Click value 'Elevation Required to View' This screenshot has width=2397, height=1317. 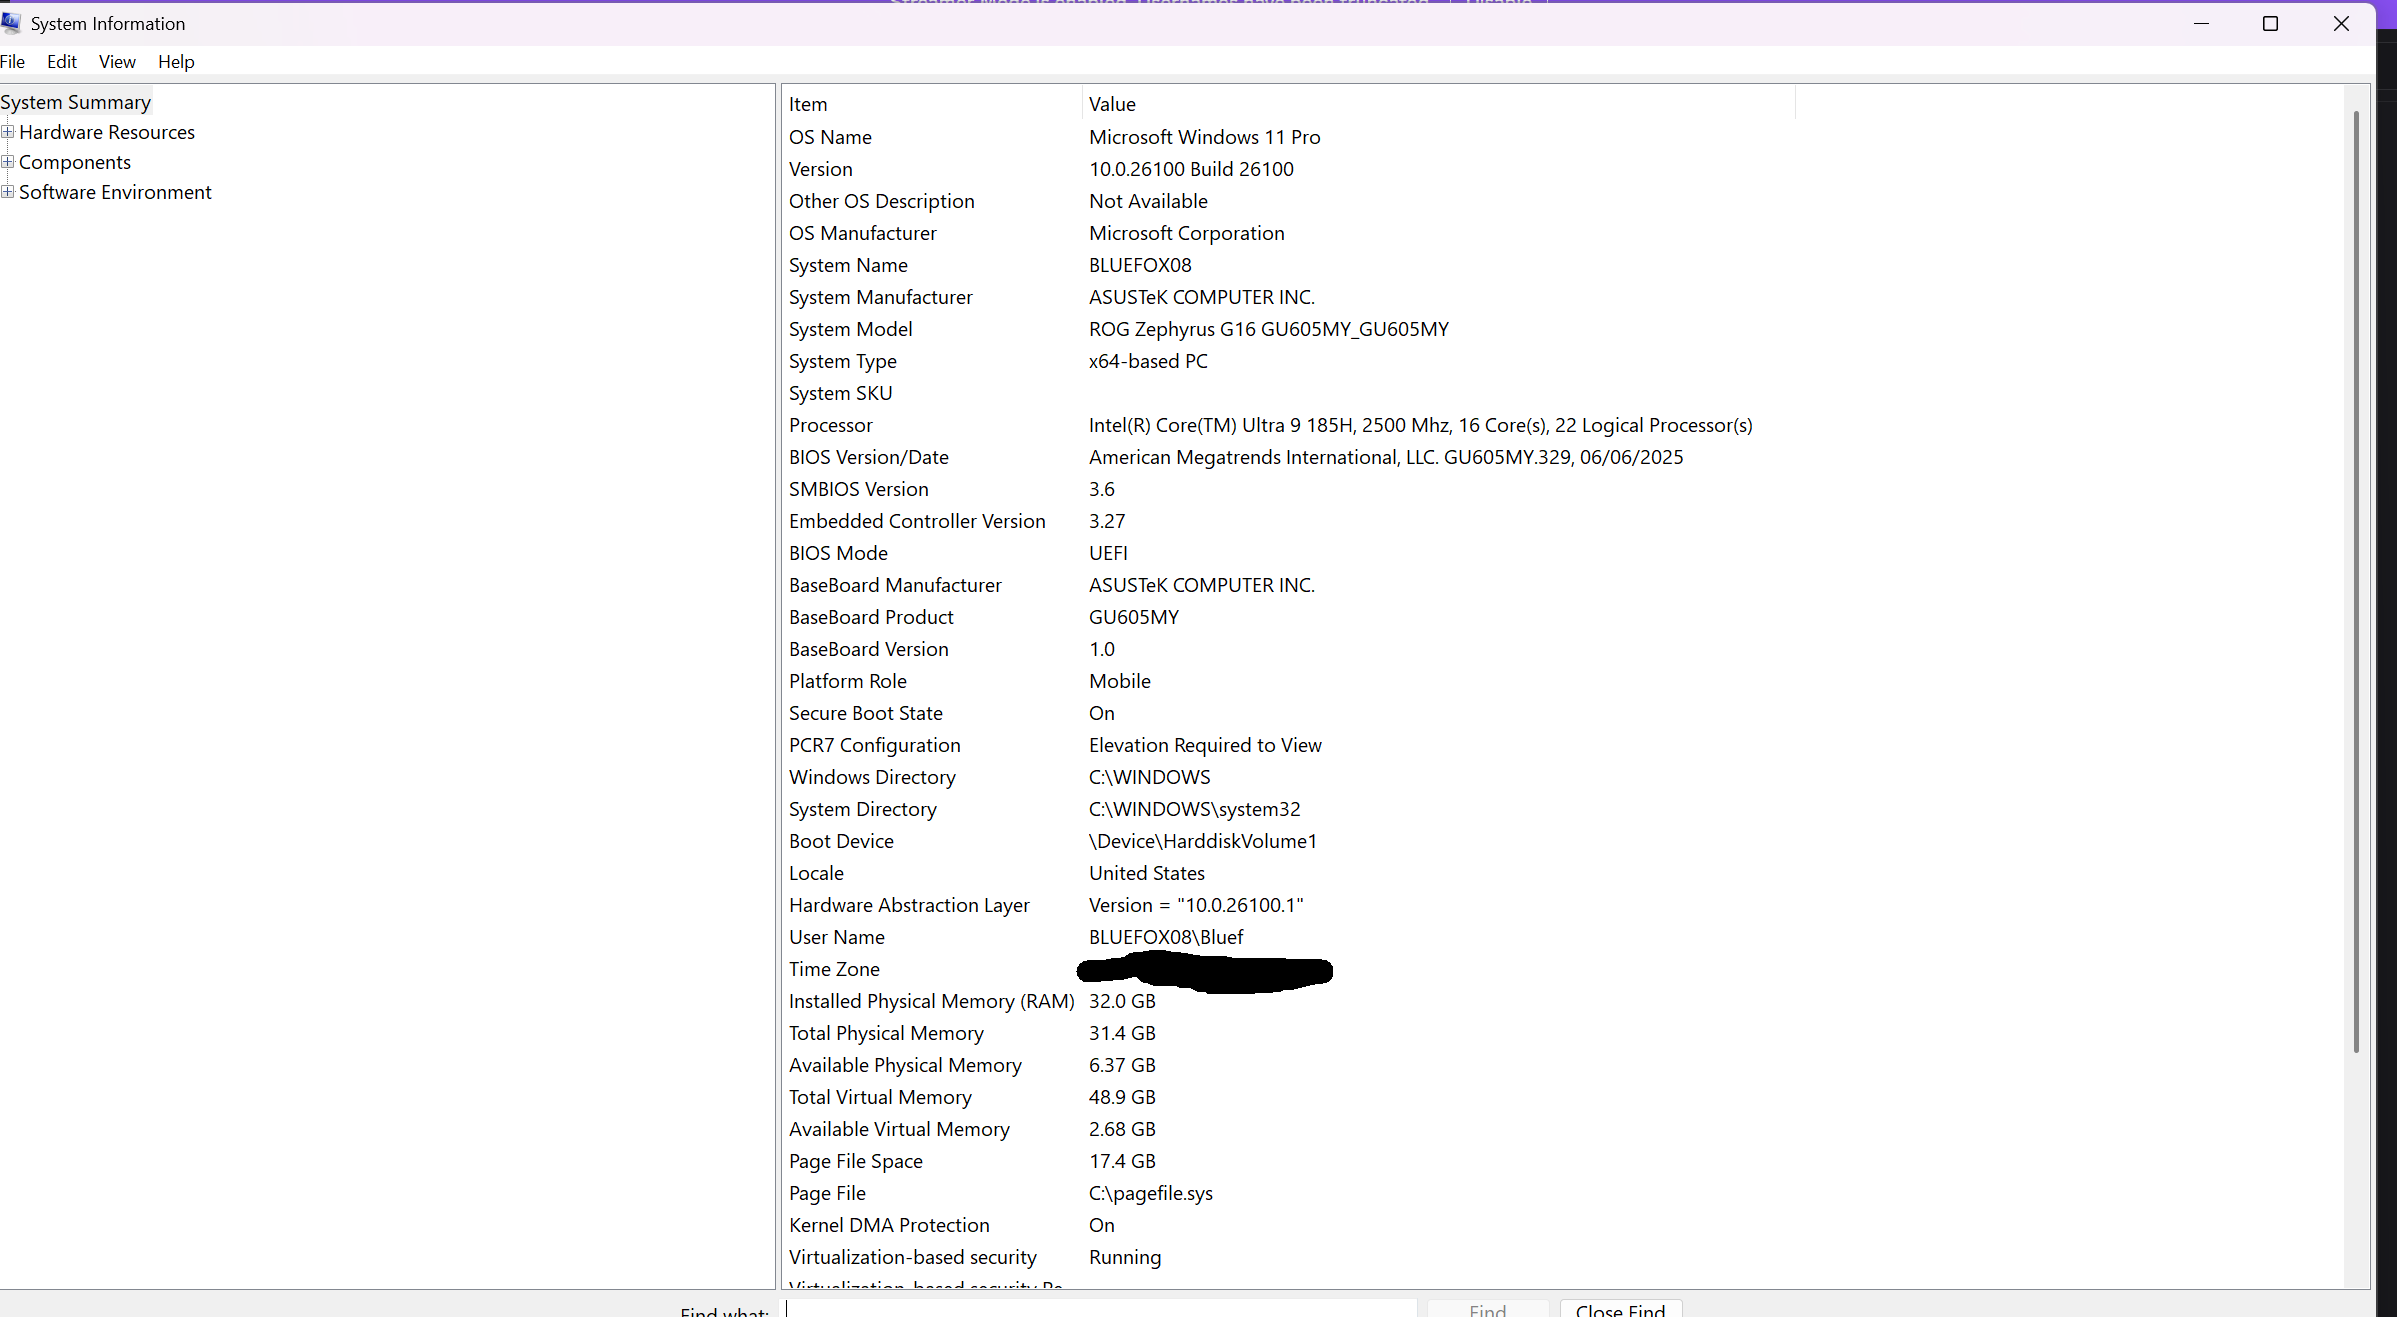tap(1205, 745)
